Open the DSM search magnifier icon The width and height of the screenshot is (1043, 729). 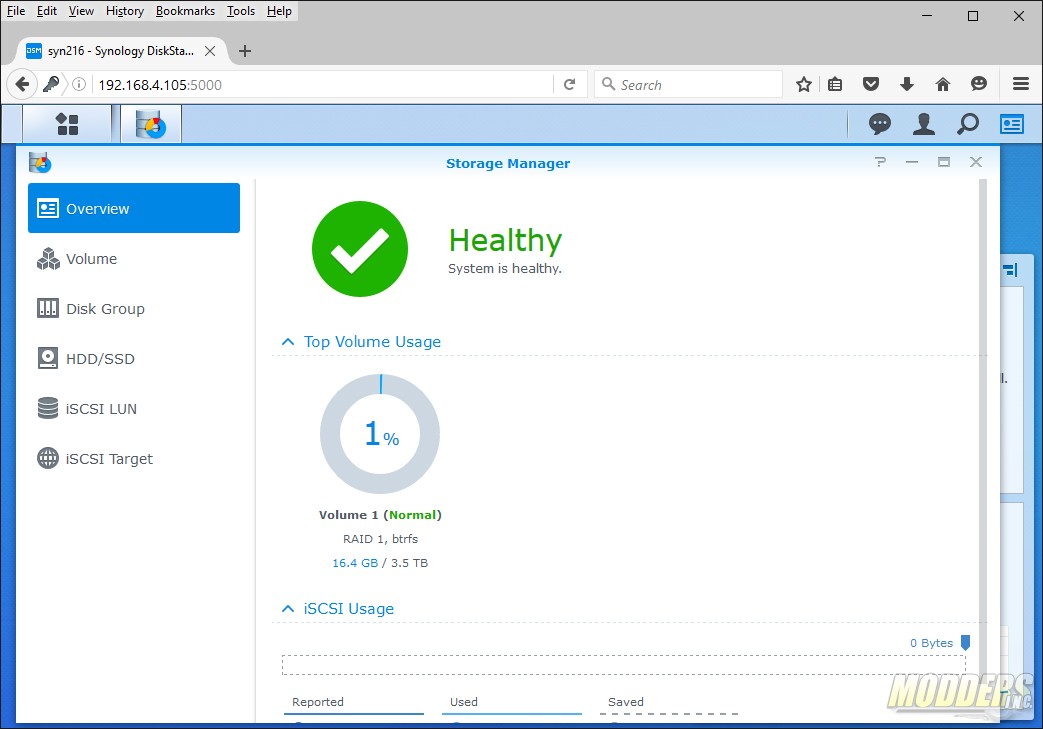pyautogui.click(x=968, y=124)
